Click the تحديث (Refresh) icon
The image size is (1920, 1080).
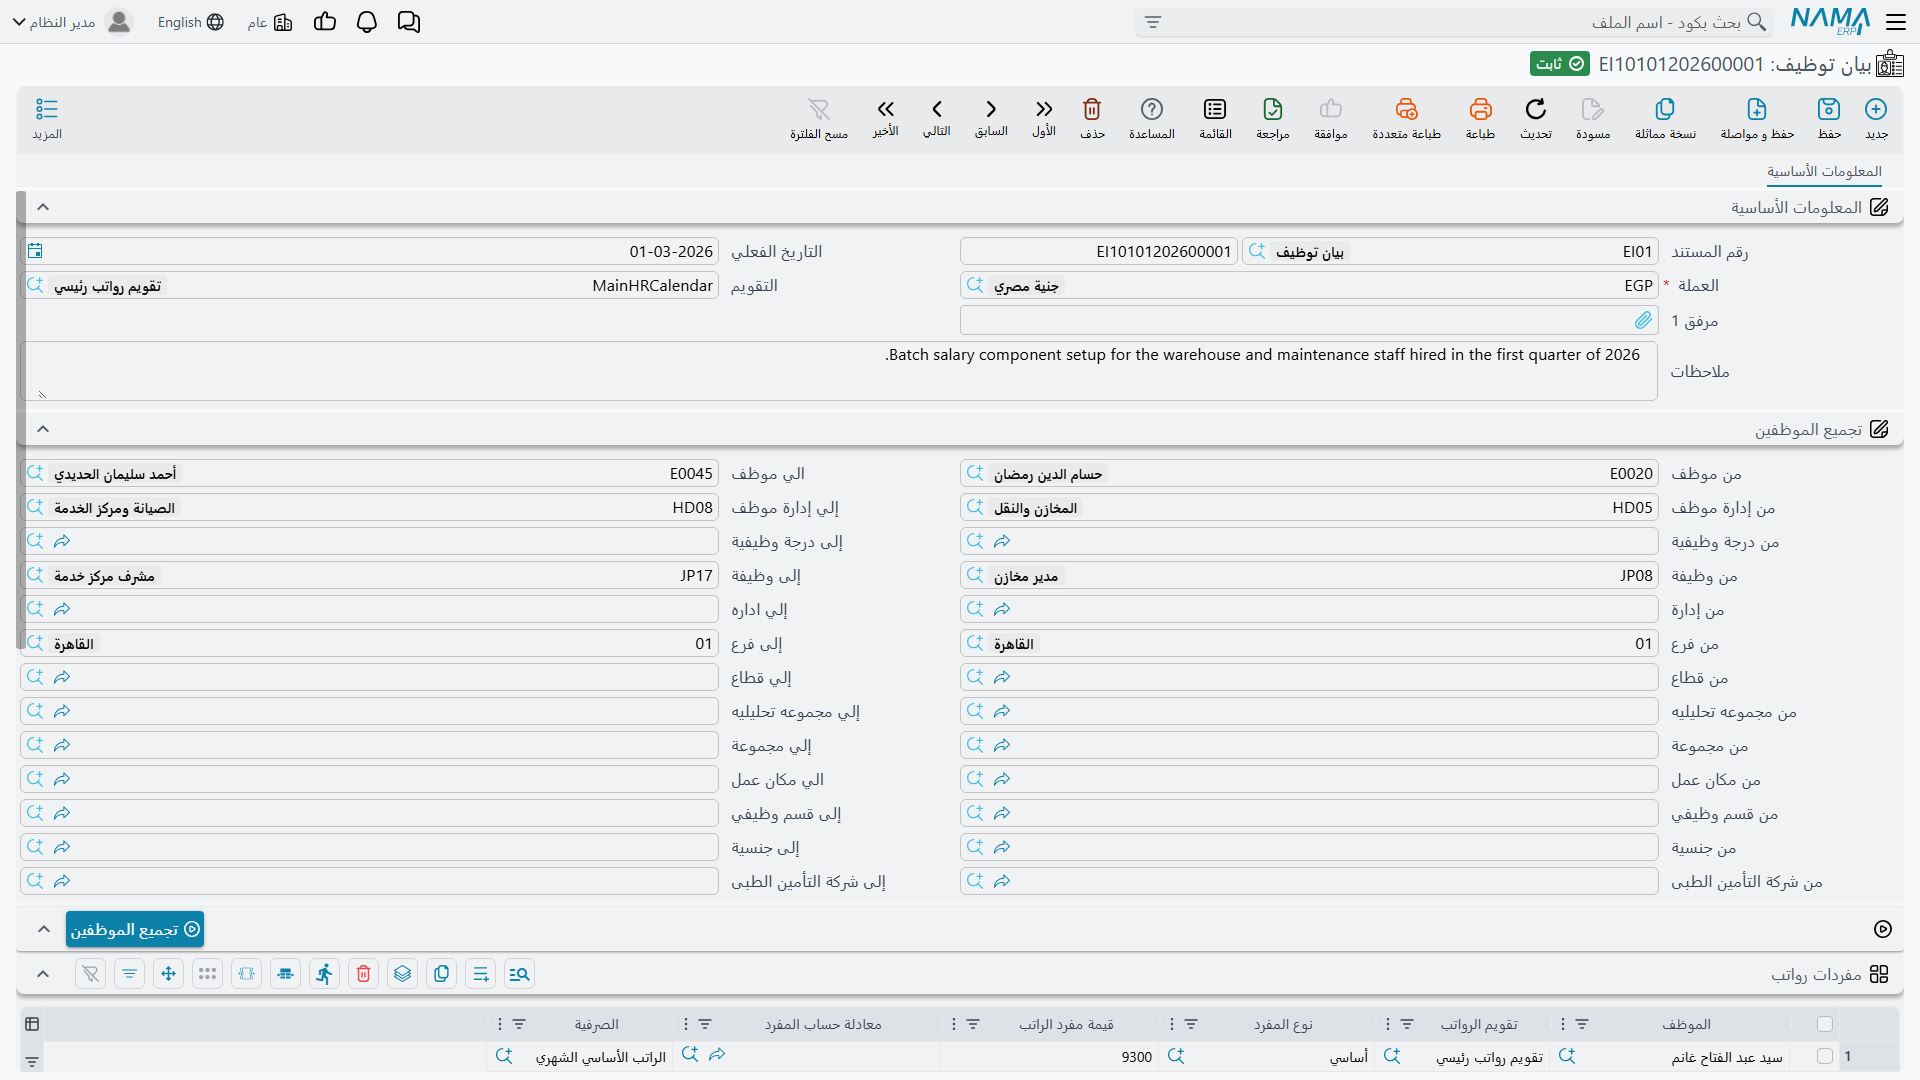point(1536,109)
